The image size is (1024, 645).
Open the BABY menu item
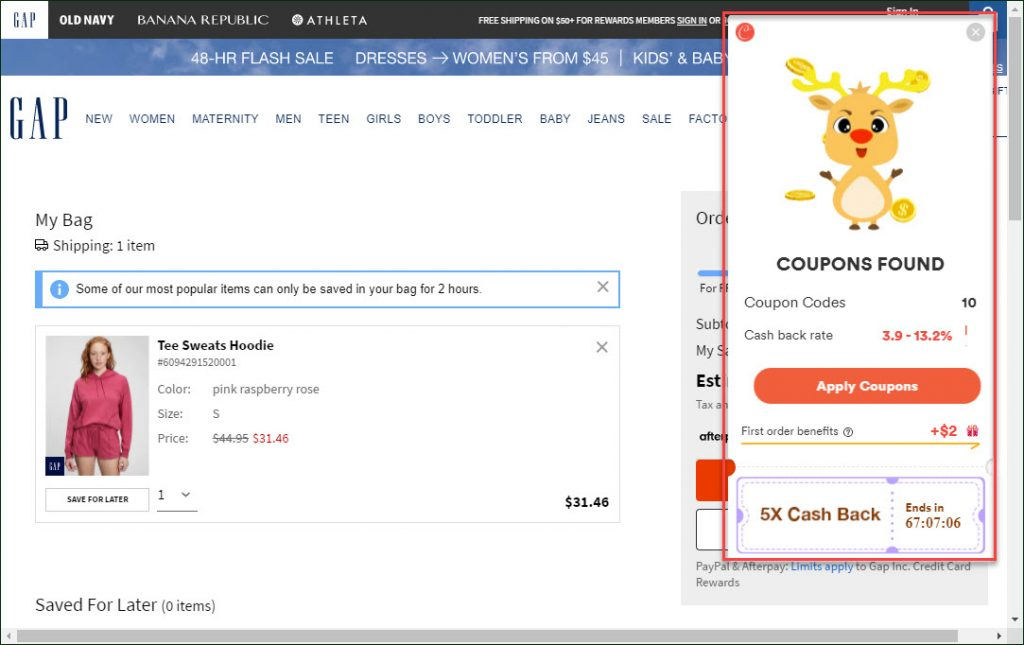554,119
